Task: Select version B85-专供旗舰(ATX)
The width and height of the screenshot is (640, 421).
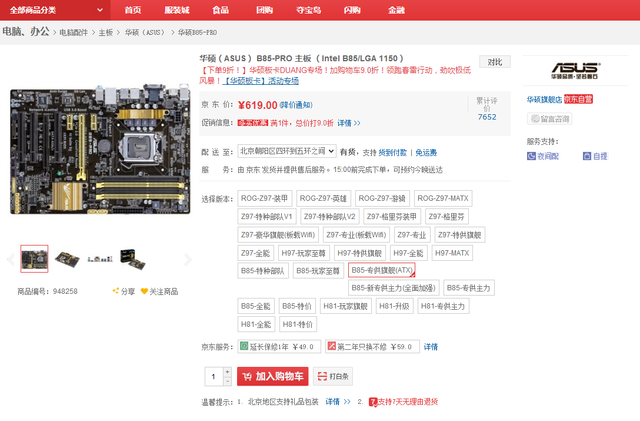Action: tap(382, 270)
